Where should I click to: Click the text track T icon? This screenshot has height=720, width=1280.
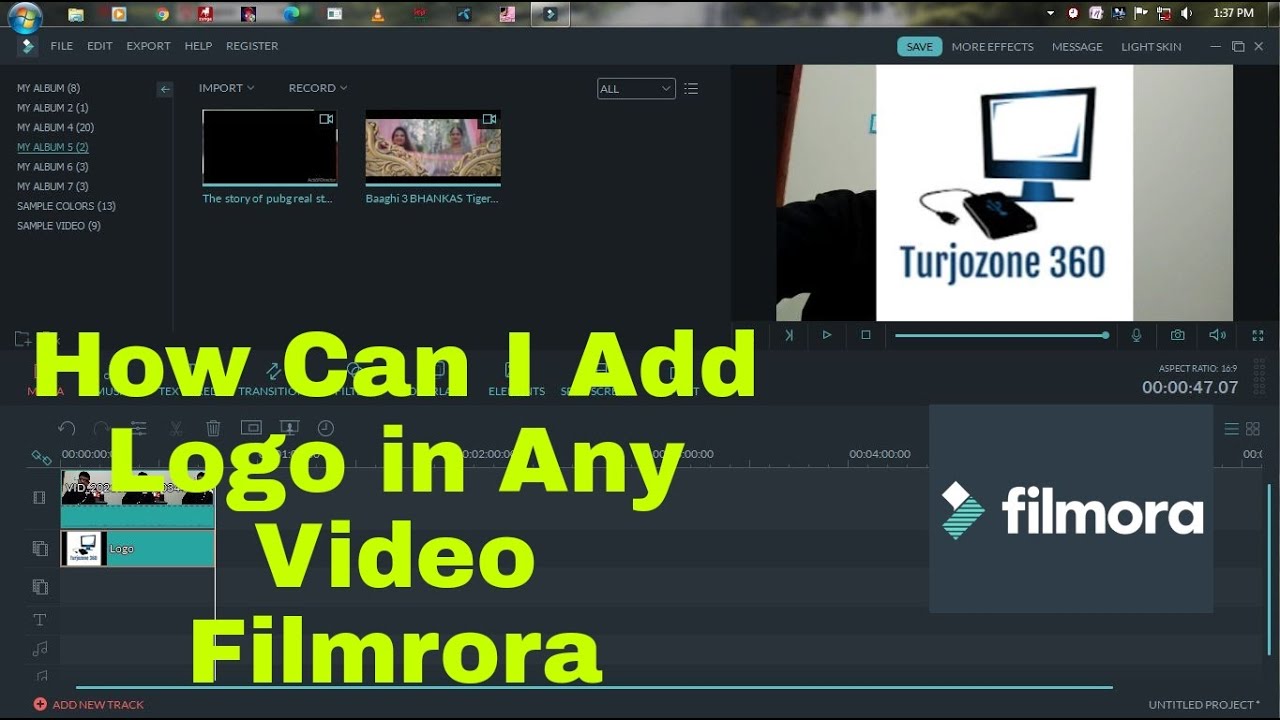40,620
